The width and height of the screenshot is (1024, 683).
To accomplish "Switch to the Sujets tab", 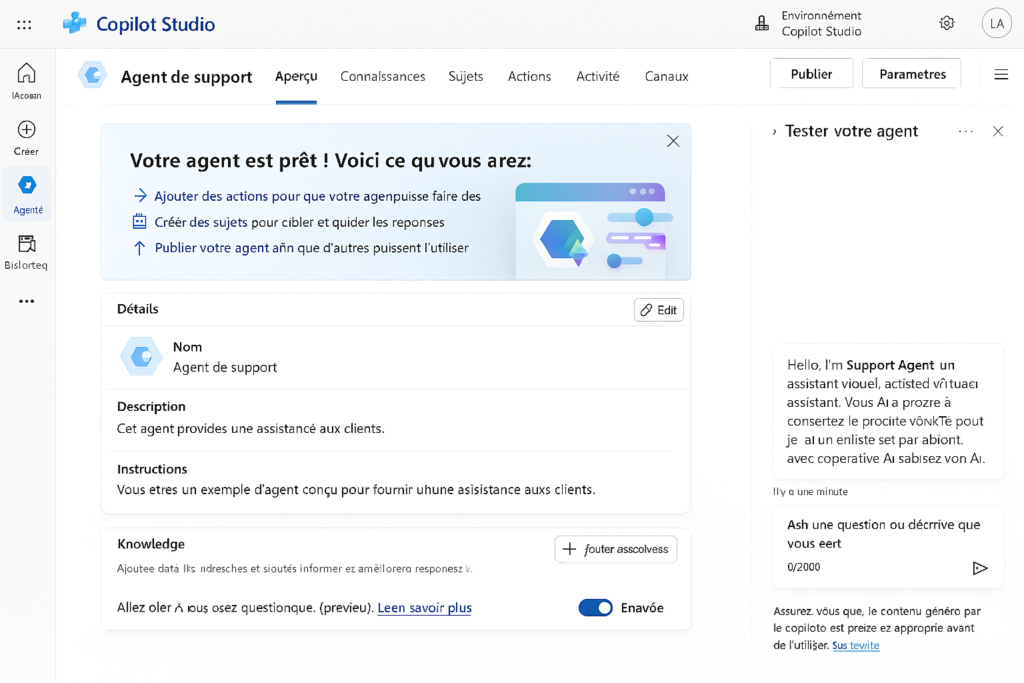I will point(465,77).
